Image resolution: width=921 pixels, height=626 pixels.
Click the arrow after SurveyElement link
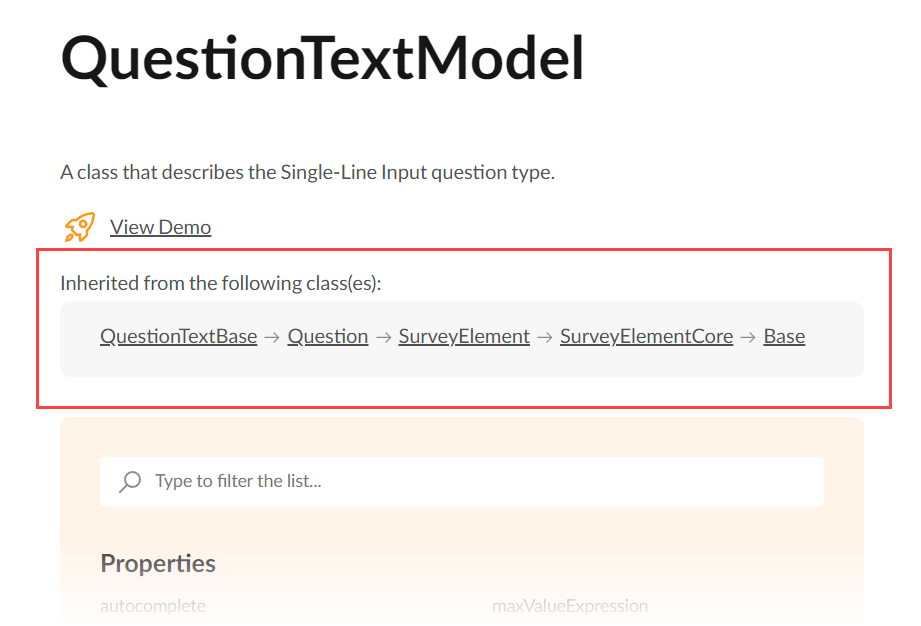(x=545, y=337)
